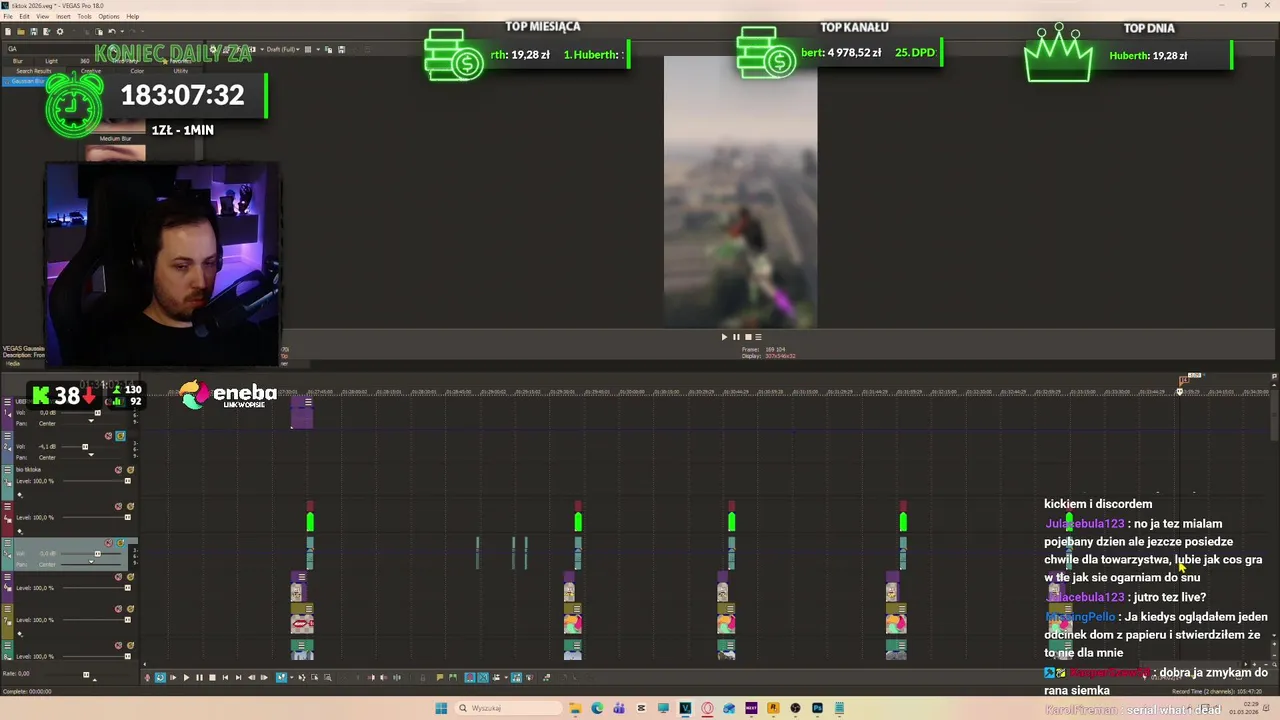1280x720 pixels.
Task: Click Pause under the video preview
Action: coord(736,337)
